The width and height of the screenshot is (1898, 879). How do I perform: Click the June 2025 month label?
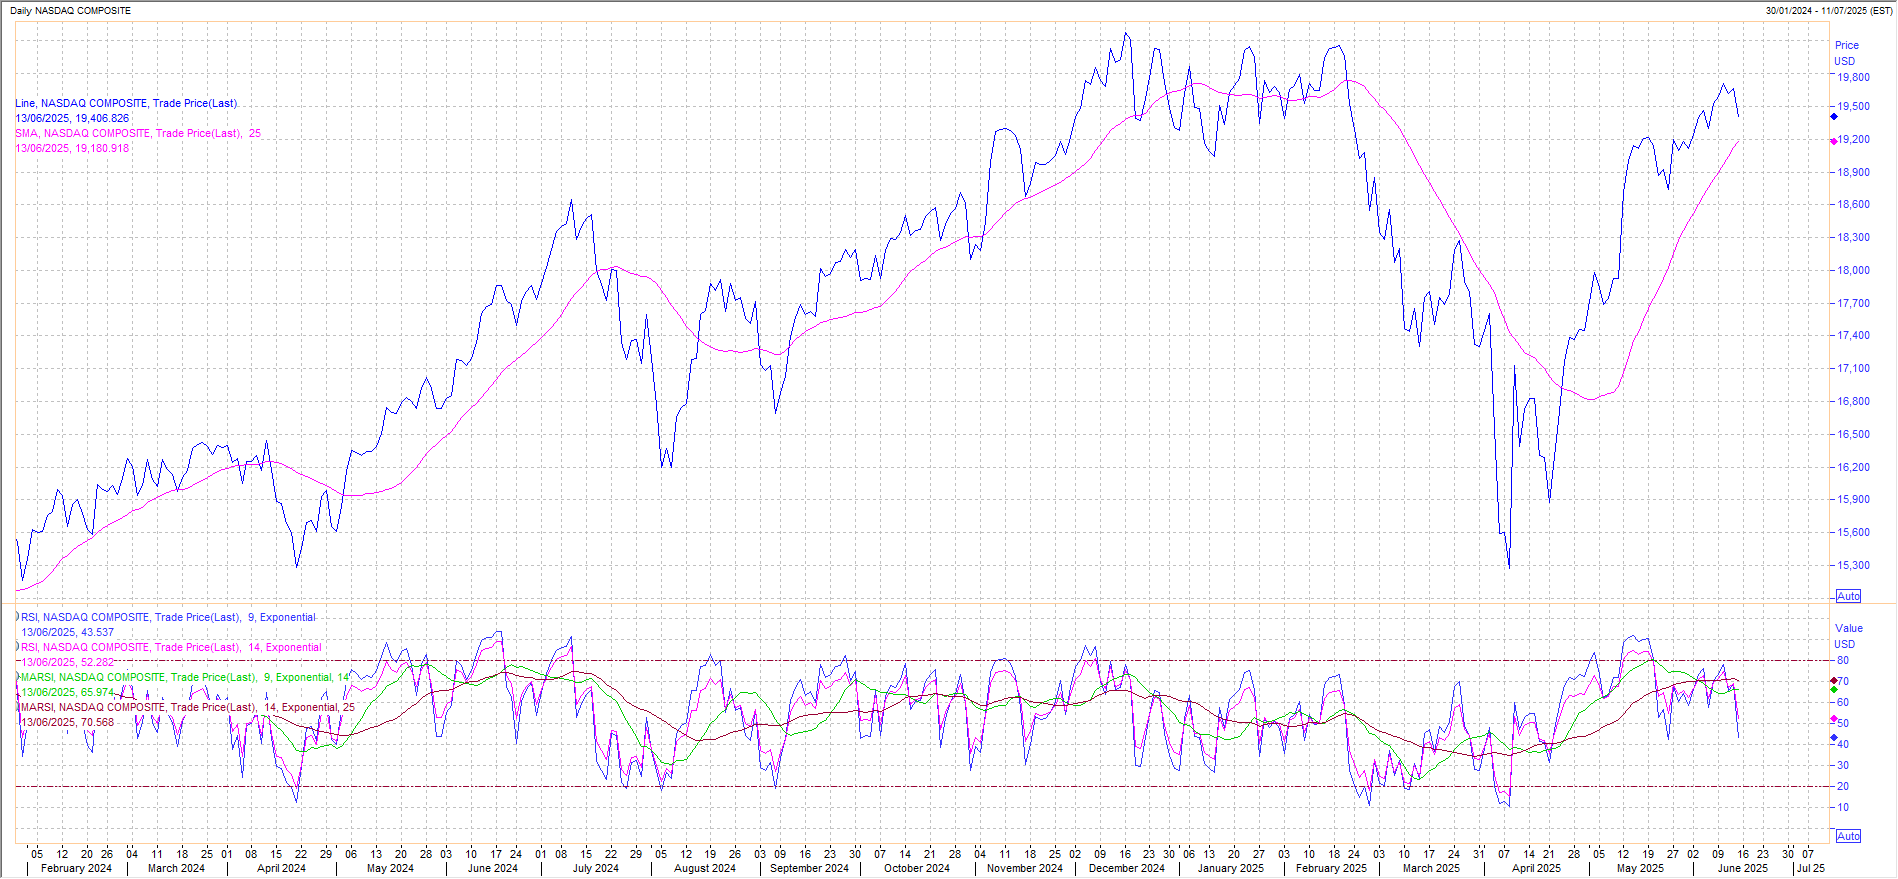pyautogui.click(x=1743, y=868)
